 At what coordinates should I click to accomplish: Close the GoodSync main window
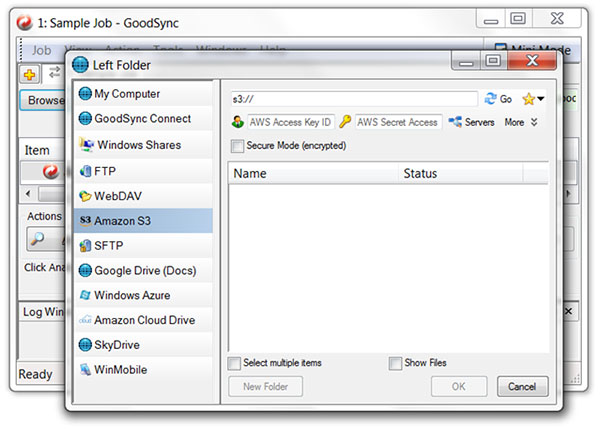(557, 18)
